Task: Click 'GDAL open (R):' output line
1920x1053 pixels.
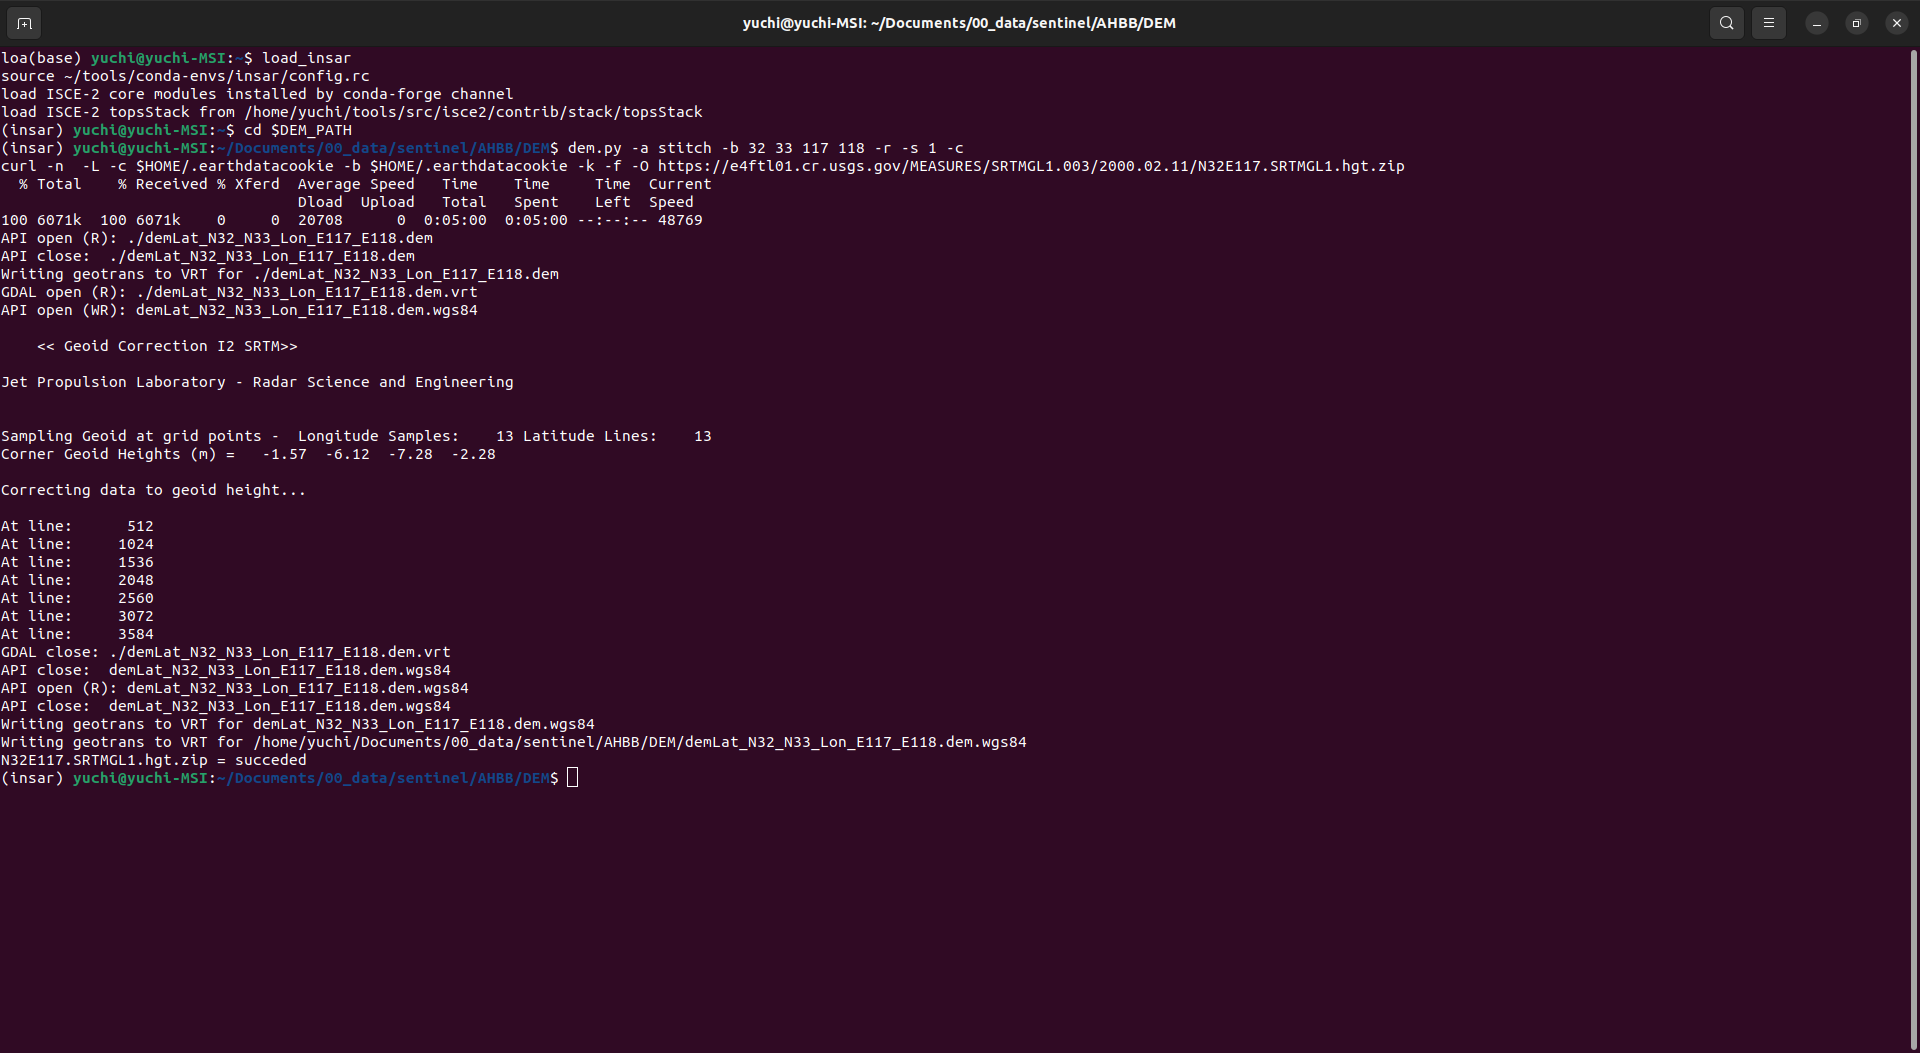Action: (x=239, y=292)
